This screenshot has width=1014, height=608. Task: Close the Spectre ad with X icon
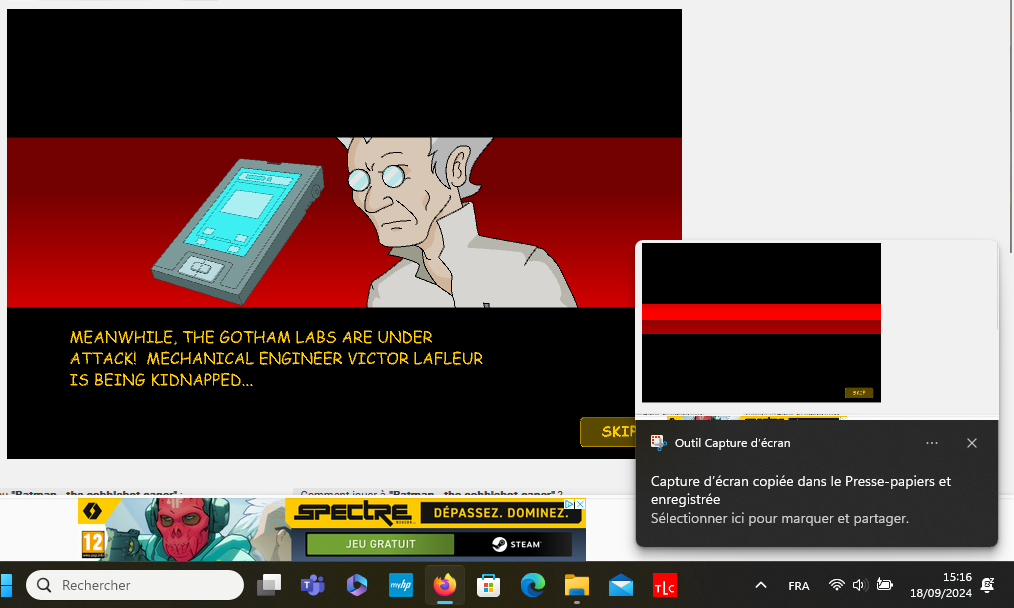click(x=581, y=504)
